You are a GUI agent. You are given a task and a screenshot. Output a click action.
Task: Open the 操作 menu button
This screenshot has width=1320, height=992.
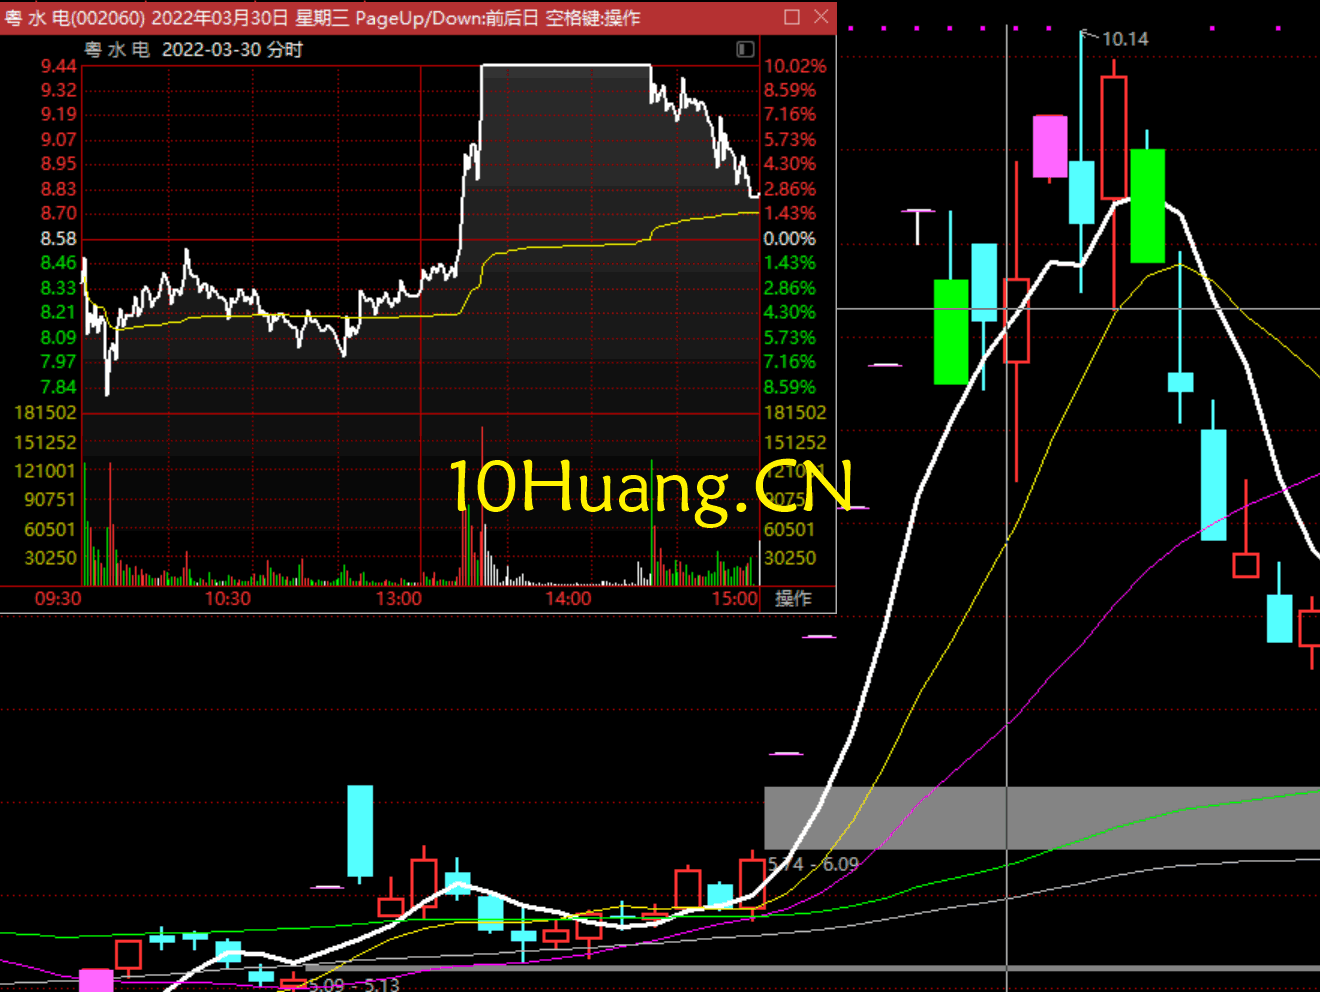point(793,598)
